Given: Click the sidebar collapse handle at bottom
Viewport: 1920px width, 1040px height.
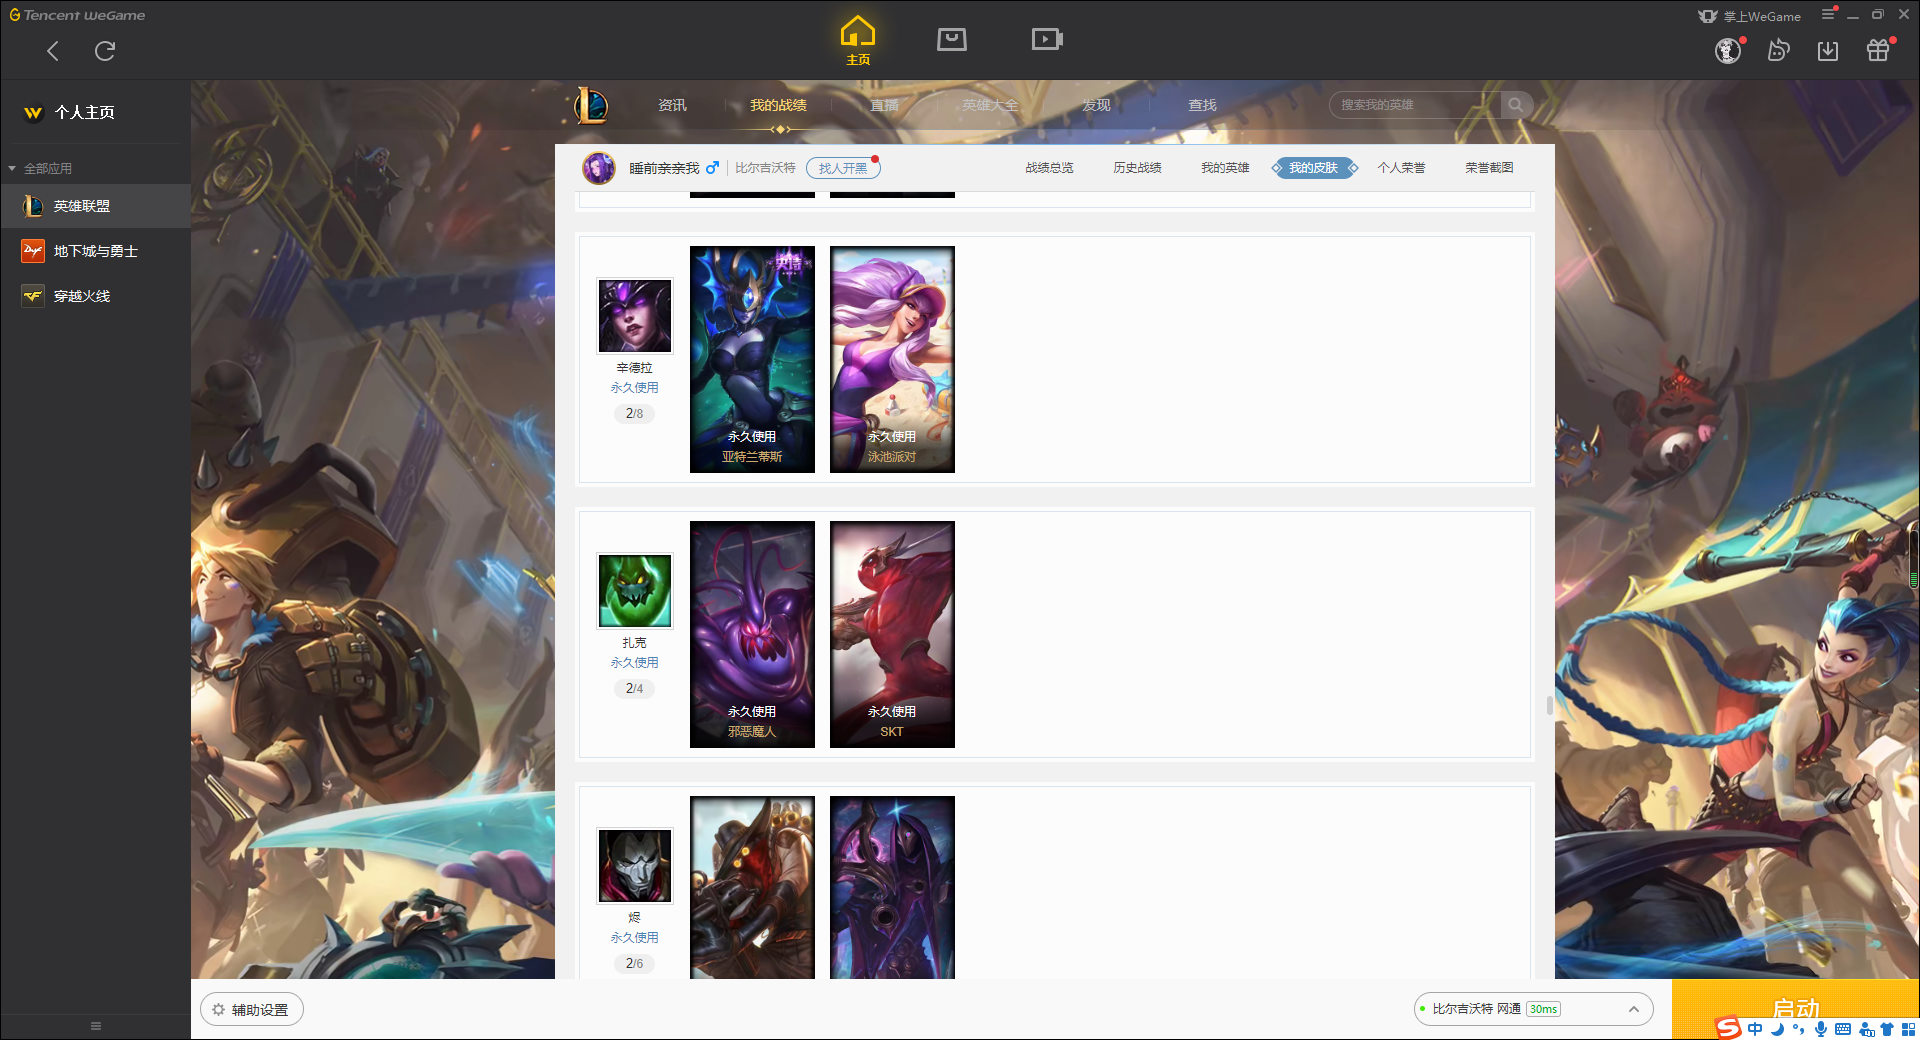Looking at the screenshot, I should [96, 1026].
